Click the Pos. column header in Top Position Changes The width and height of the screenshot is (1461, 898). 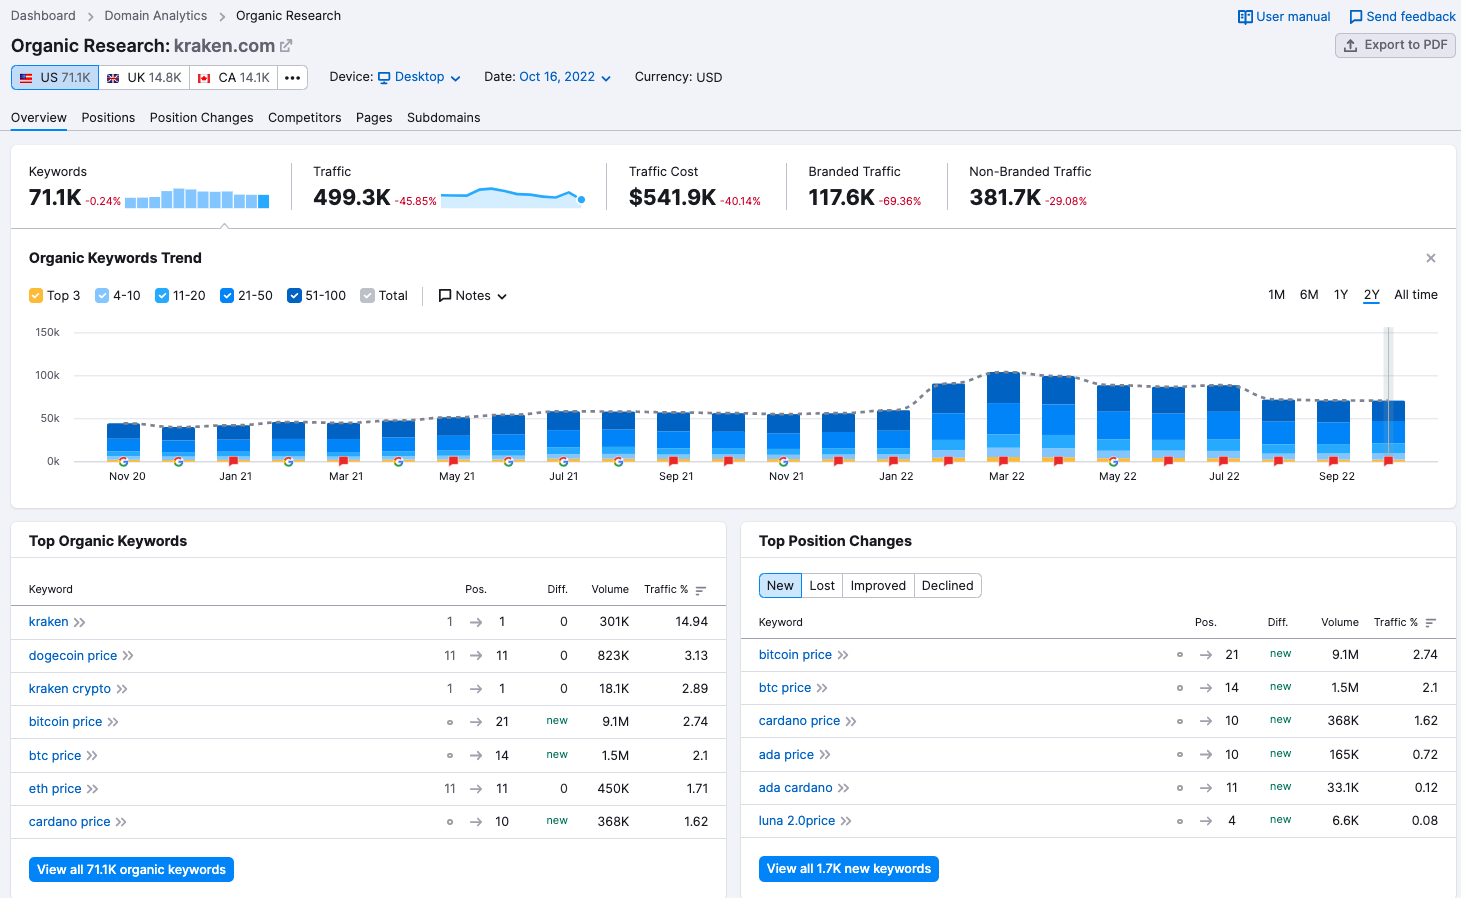(x=1206, y=623)
